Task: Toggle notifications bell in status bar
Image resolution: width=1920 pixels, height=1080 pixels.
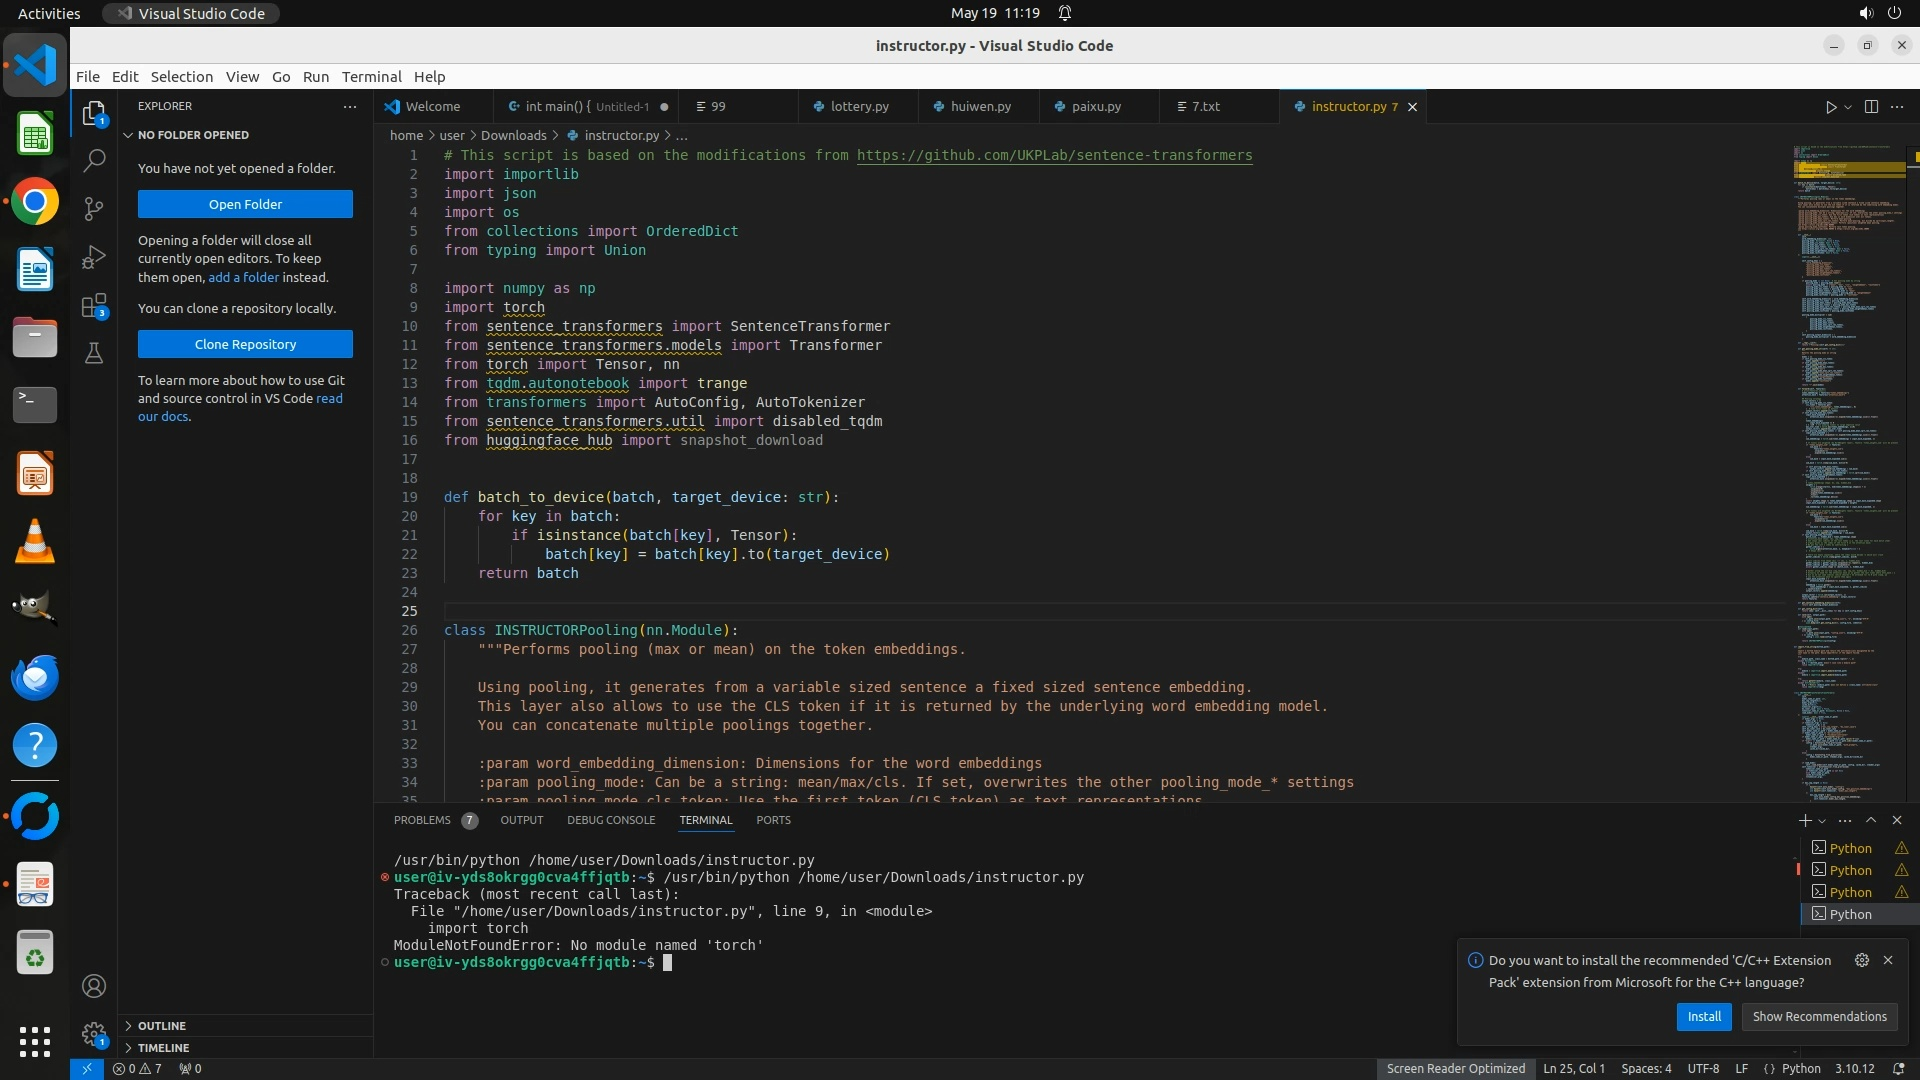Action: [1898, 1068]
